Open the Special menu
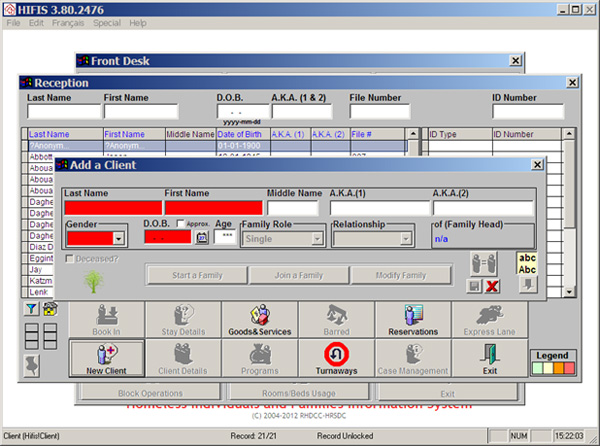 [106, 22]
